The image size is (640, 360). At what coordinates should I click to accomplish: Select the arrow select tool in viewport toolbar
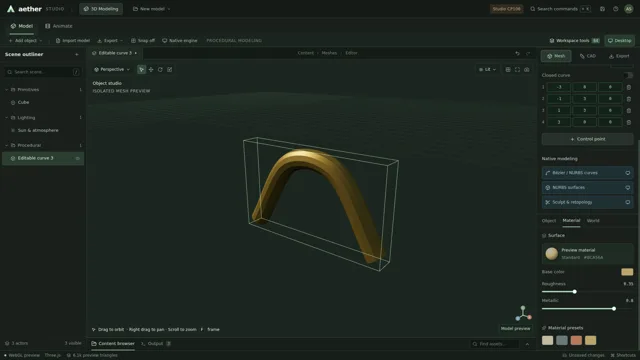point(141,70)
